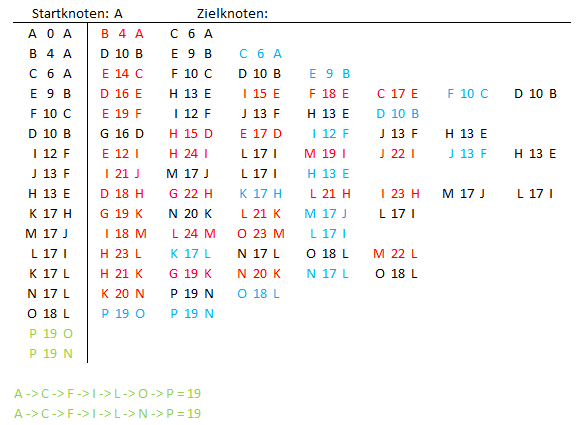Click the red 'I 18 M' entry
Screen dimensions: 584x425
126,234
